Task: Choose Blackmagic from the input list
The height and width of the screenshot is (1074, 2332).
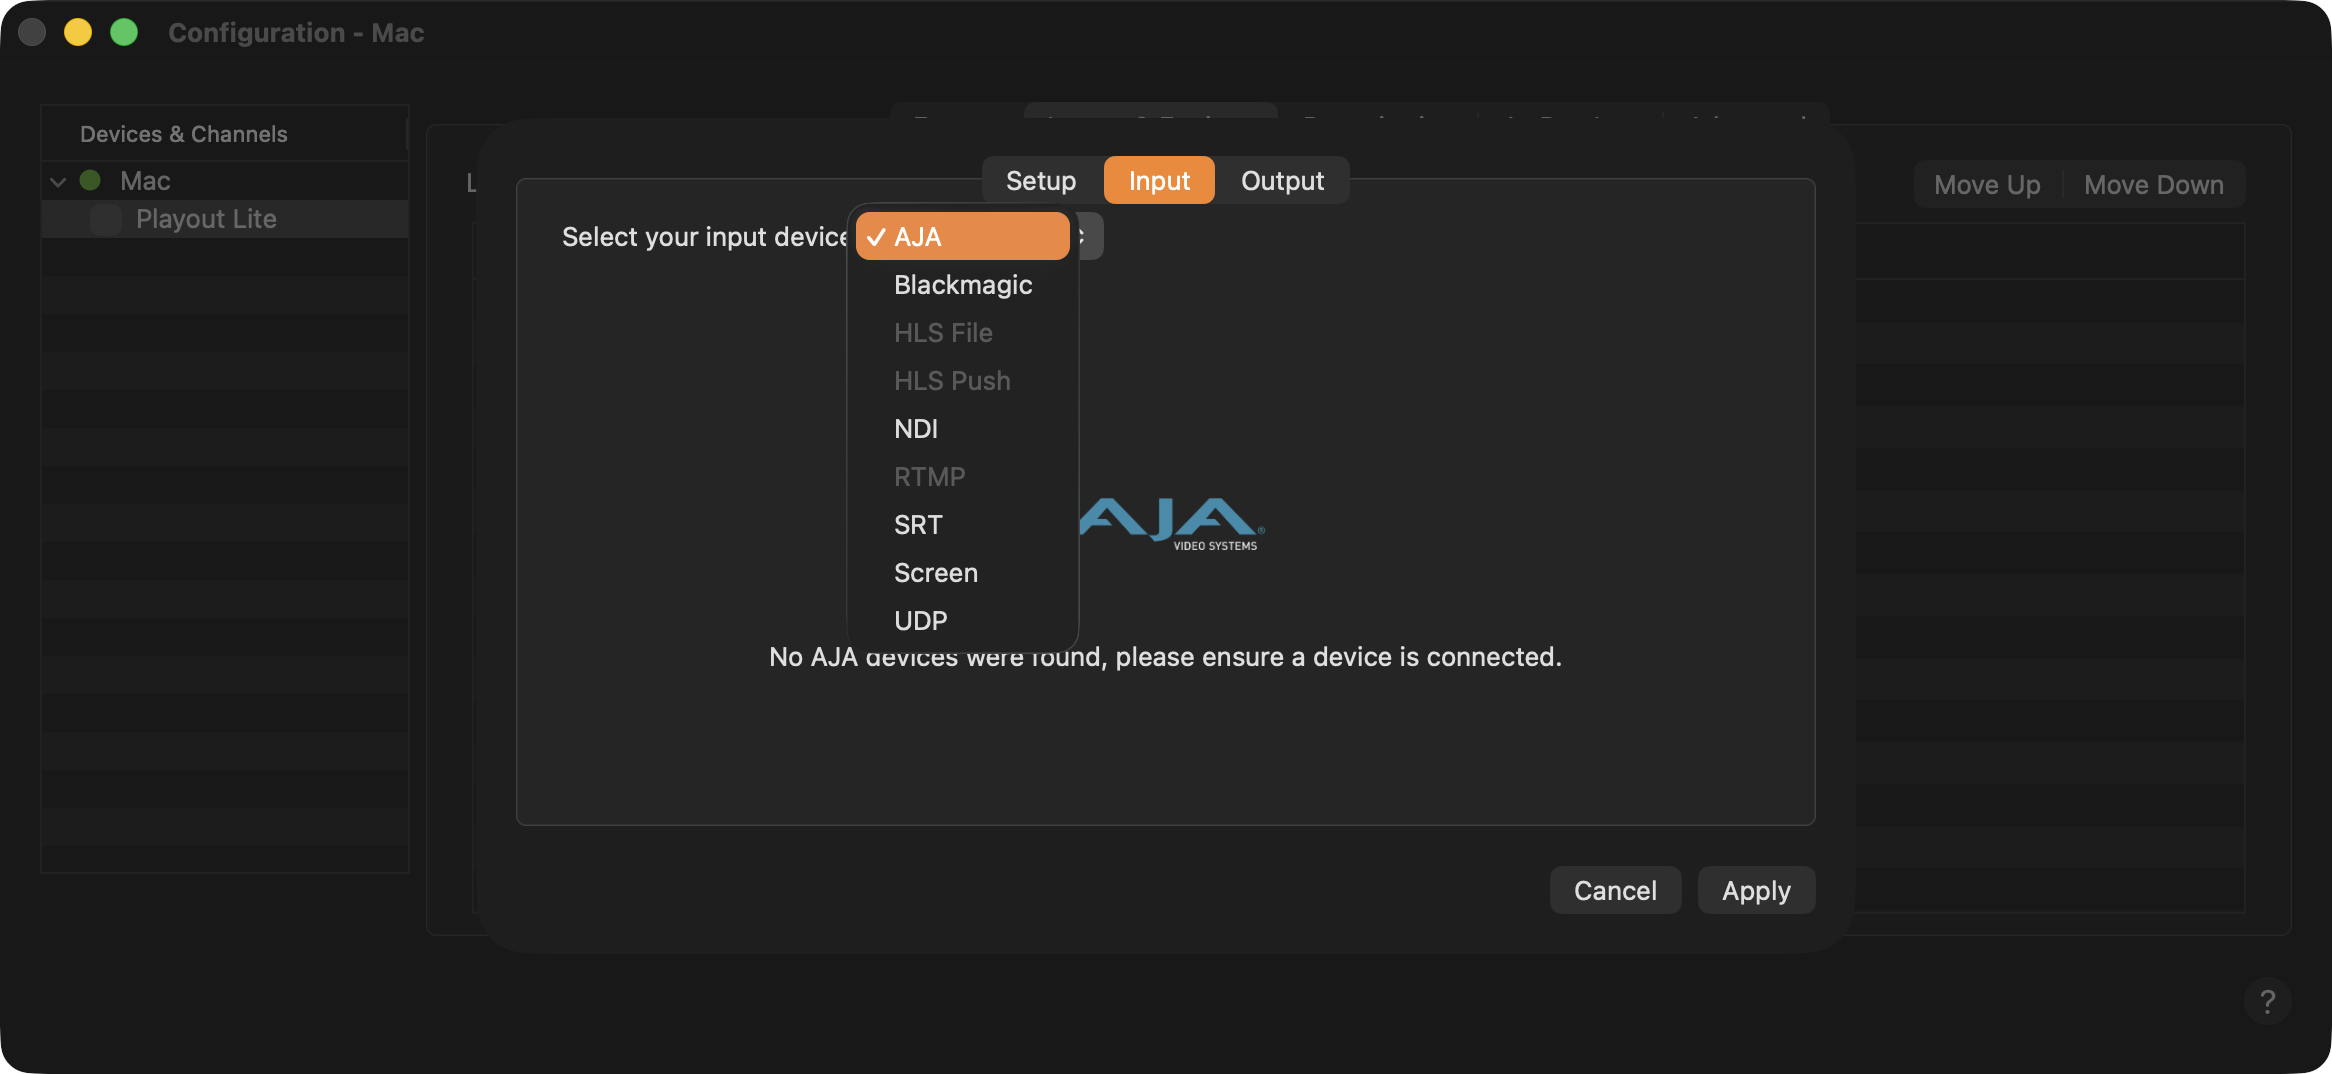Action: [963, 285]
